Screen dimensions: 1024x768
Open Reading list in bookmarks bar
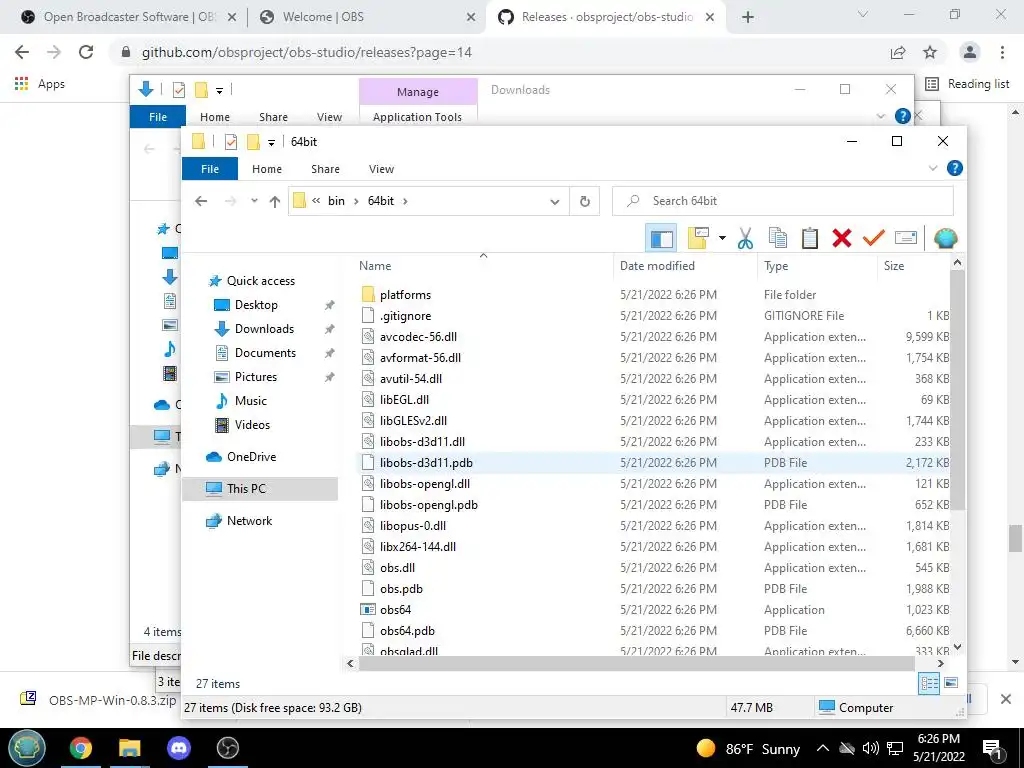pyautogui.click(x=967, y=84)
